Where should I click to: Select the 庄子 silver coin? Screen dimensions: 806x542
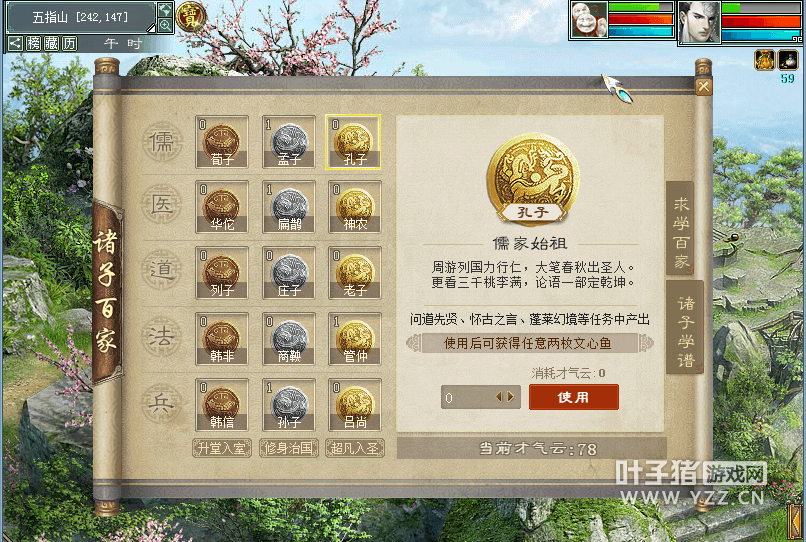[x=289, y=273]
